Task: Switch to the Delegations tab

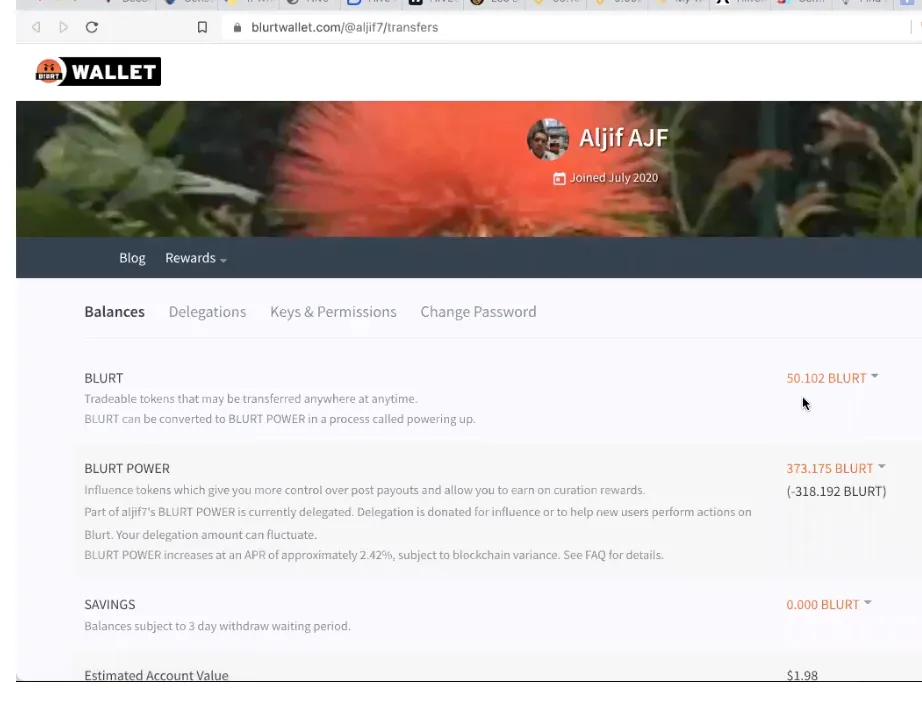Action: tap(208, 312)
